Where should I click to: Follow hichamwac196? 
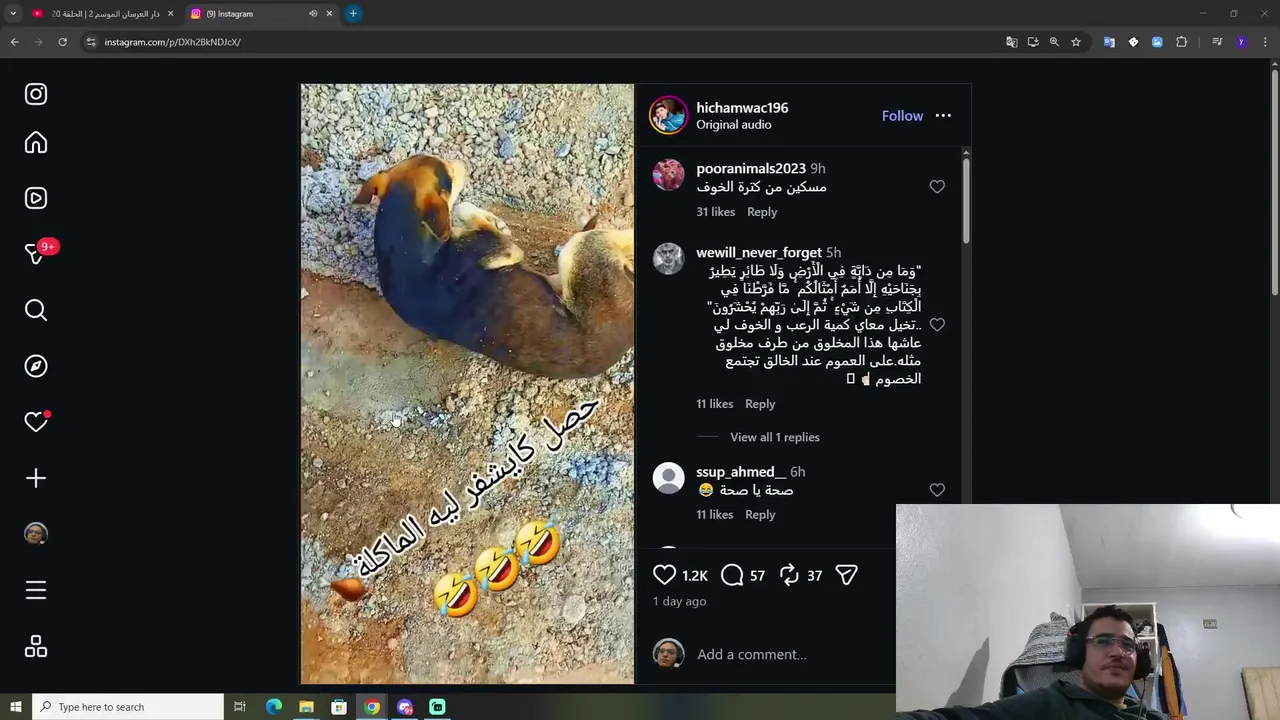[x=902, y=116]
